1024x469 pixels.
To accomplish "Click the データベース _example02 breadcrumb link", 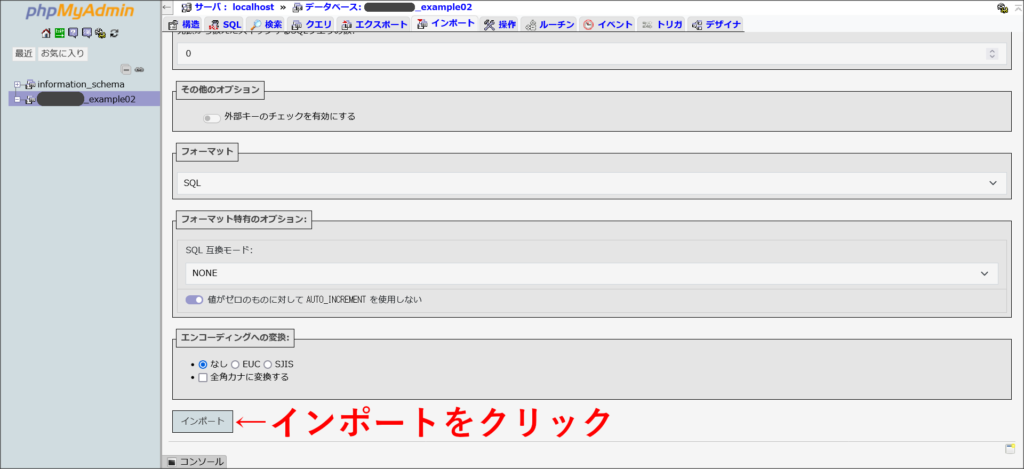I will tap(389, 7).
